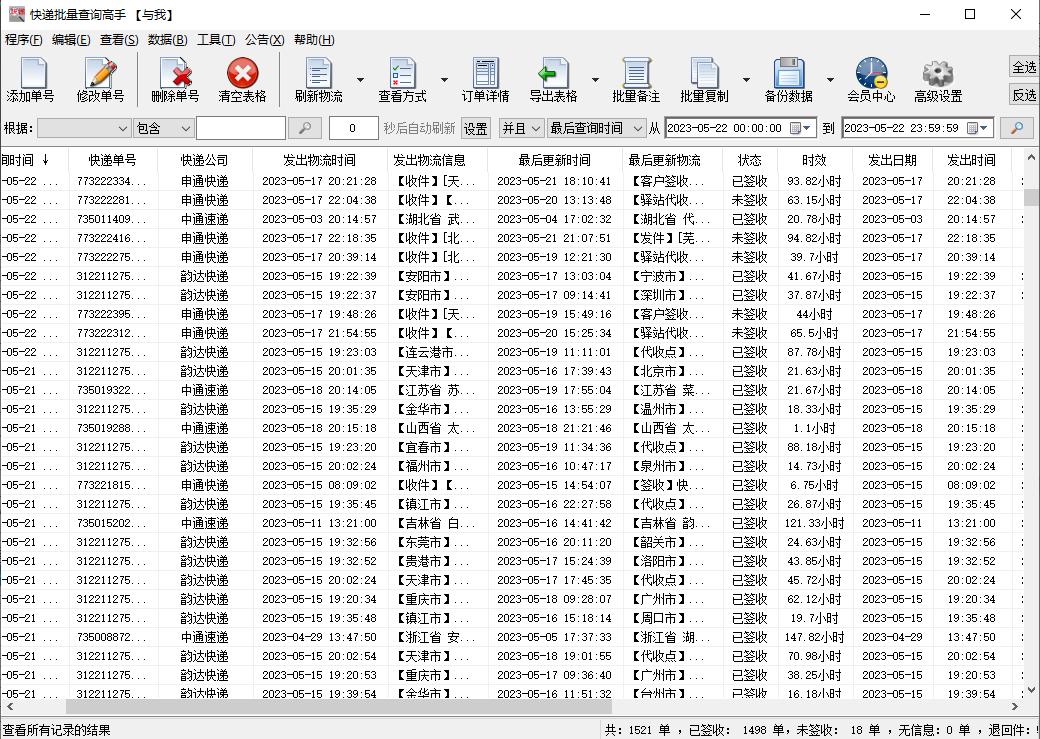Click the 清空表格 red cross icon
Image resolution: width=1040 pixels, height=739 pixels.
242,80
